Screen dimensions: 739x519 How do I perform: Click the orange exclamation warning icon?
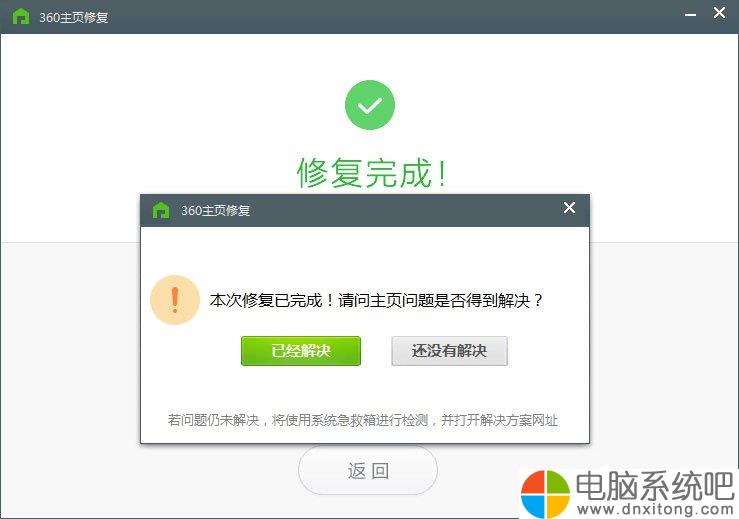tap(175, 300)
